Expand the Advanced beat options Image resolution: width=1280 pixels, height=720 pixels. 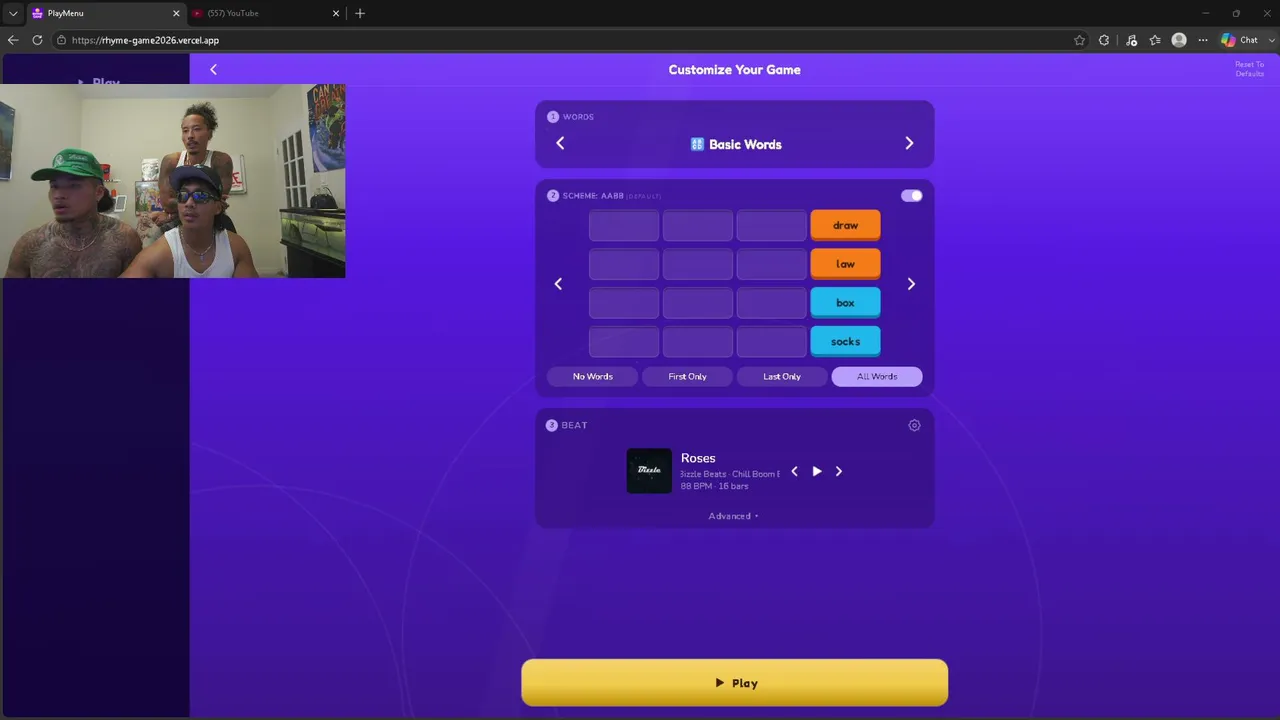pyautogui.click(x=734, y=516)
